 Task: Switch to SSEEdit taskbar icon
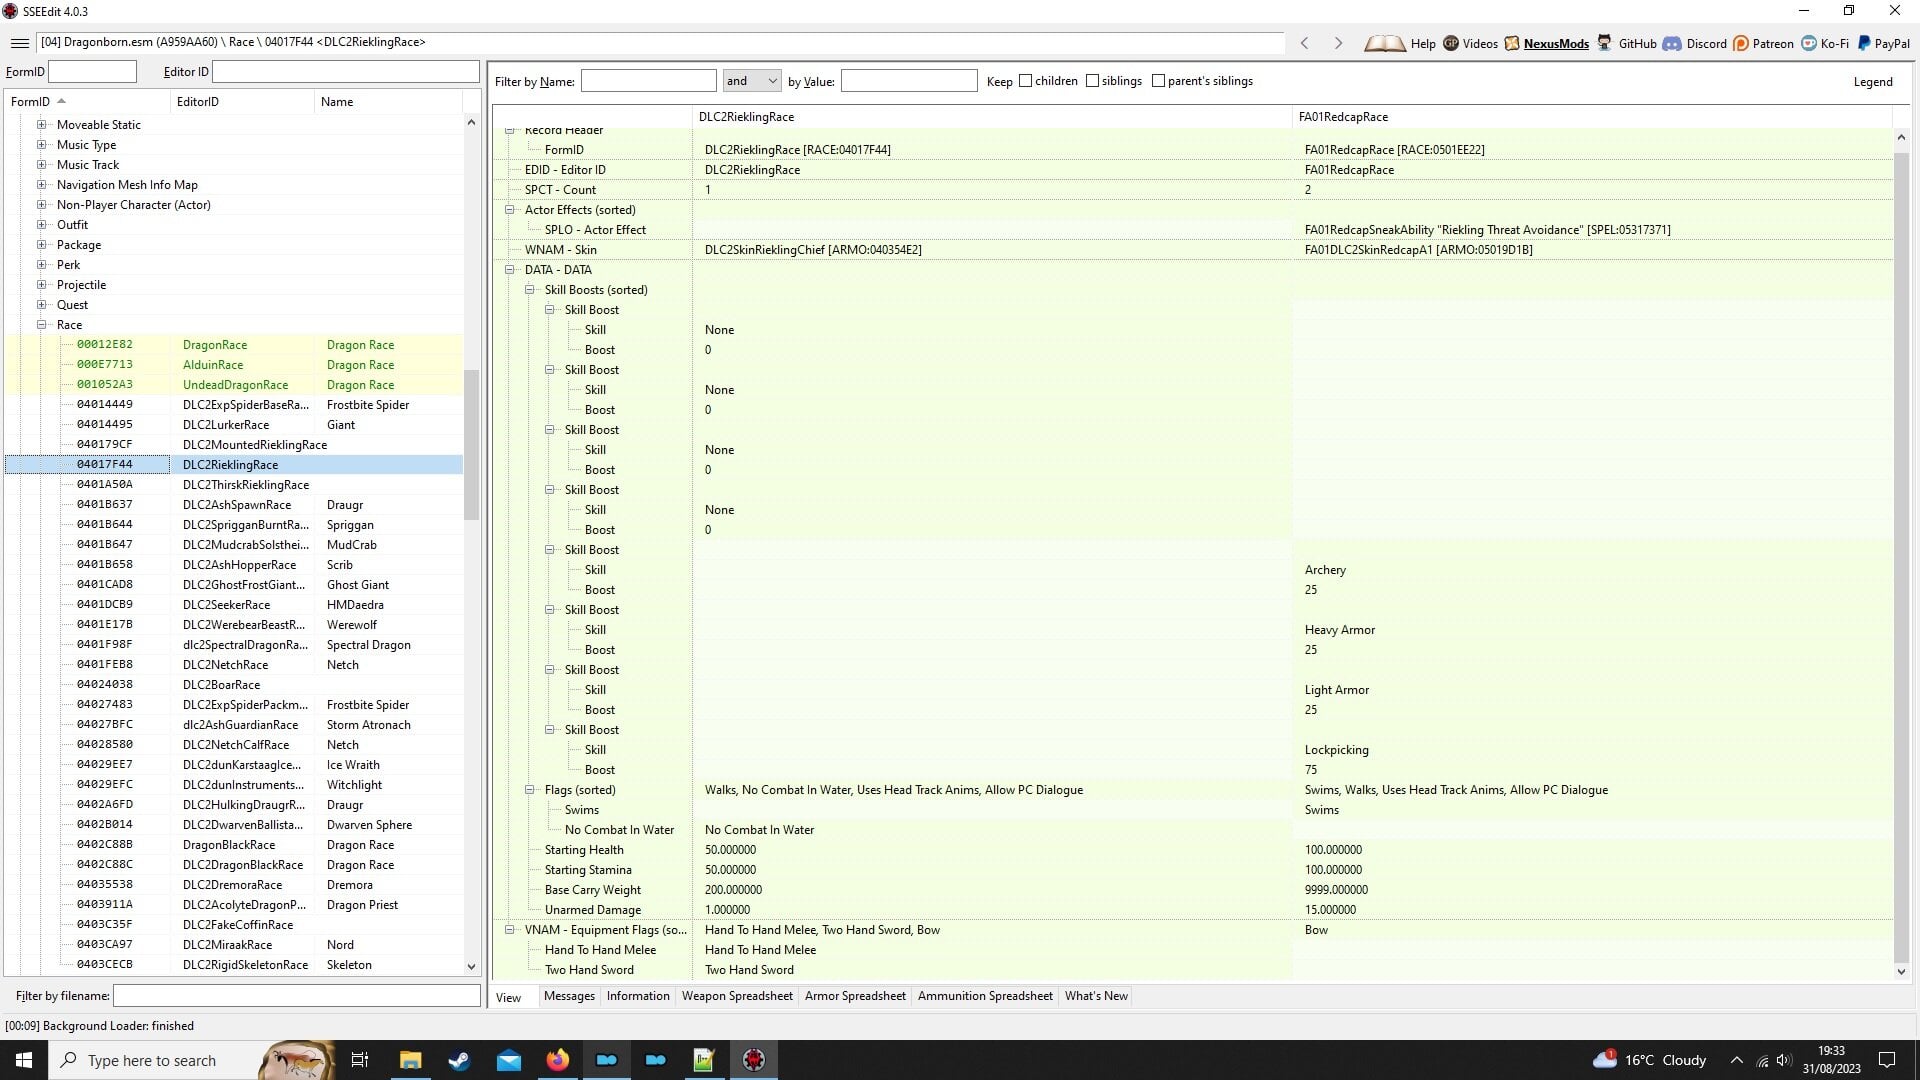point(754,1060)
